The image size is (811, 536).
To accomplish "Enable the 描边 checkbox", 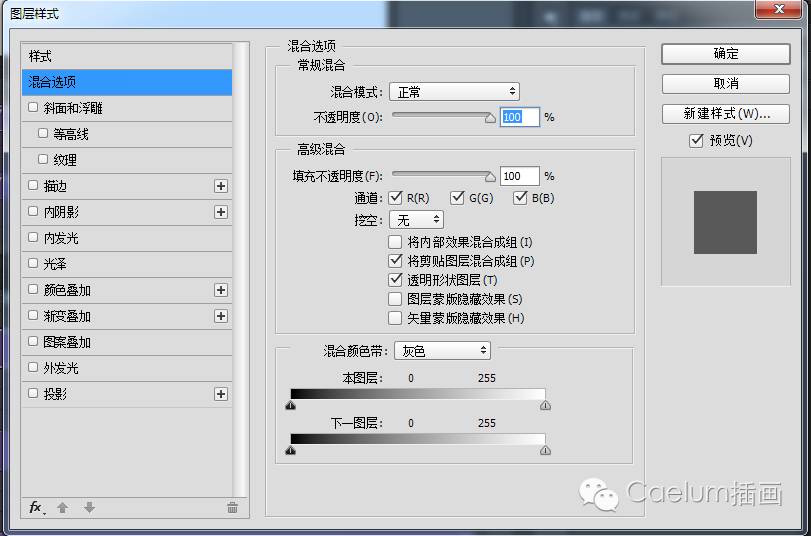I will coord(33,185).
